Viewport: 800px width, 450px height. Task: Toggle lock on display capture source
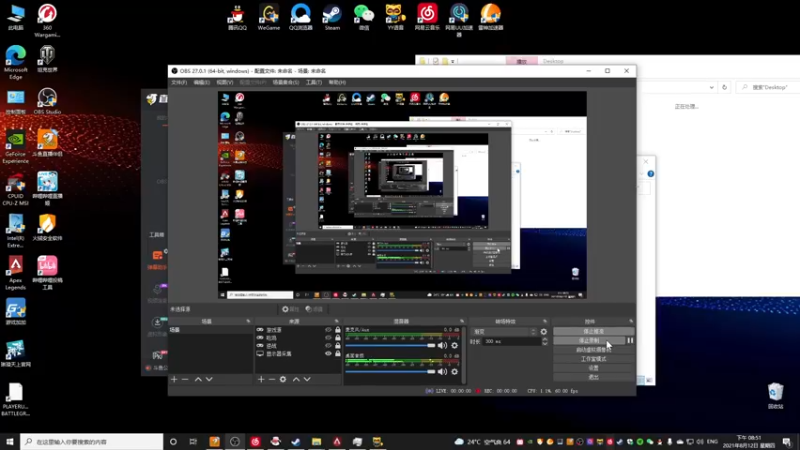click(337, 353)
